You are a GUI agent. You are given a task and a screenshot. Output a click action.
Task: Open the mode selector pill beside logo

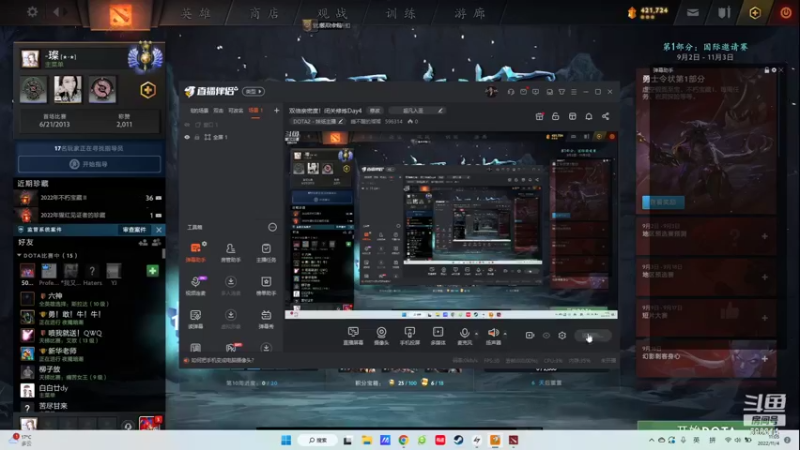[x=253, y=91]
